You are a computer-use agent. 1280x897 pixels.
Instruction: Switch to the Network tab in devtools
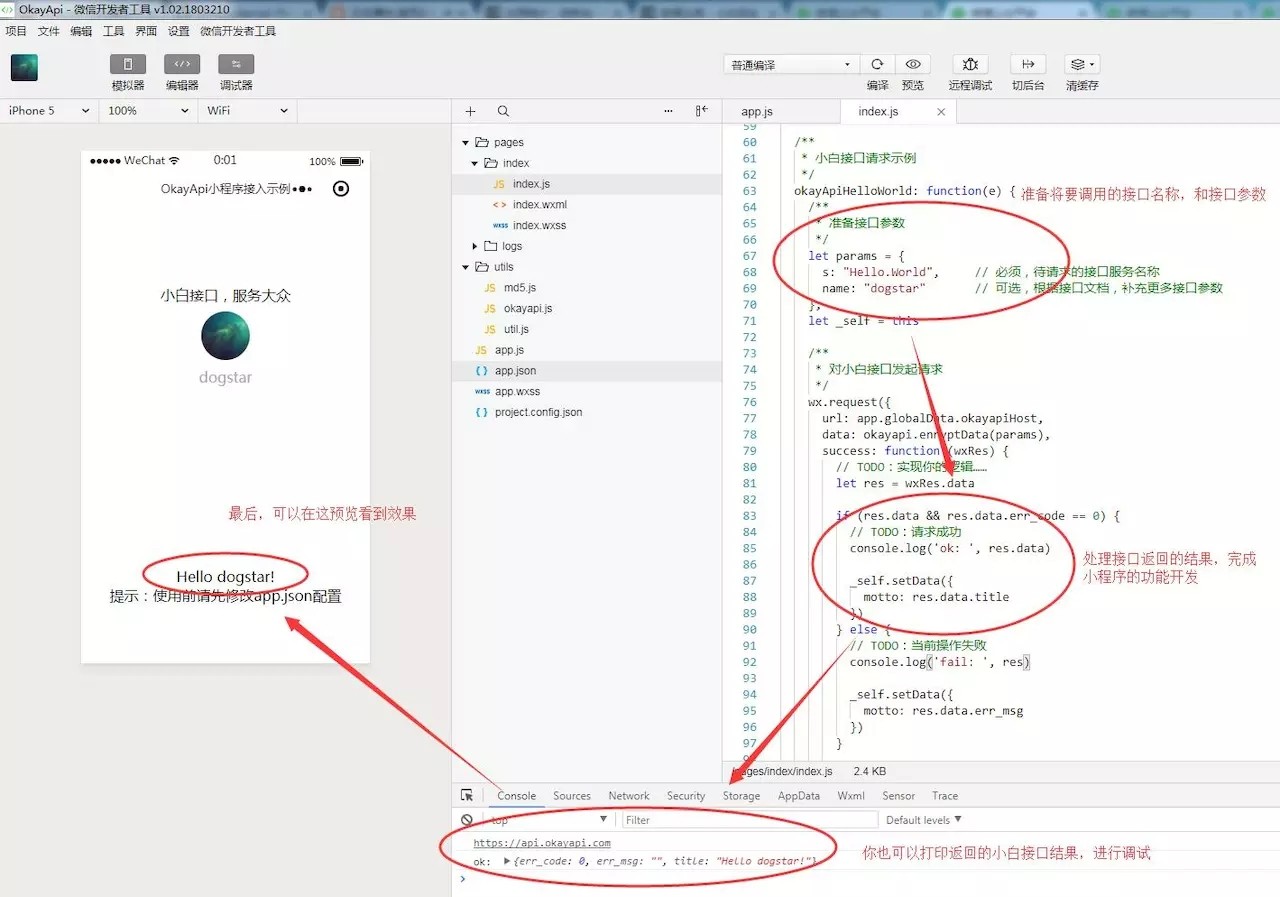tap(629, 796)
